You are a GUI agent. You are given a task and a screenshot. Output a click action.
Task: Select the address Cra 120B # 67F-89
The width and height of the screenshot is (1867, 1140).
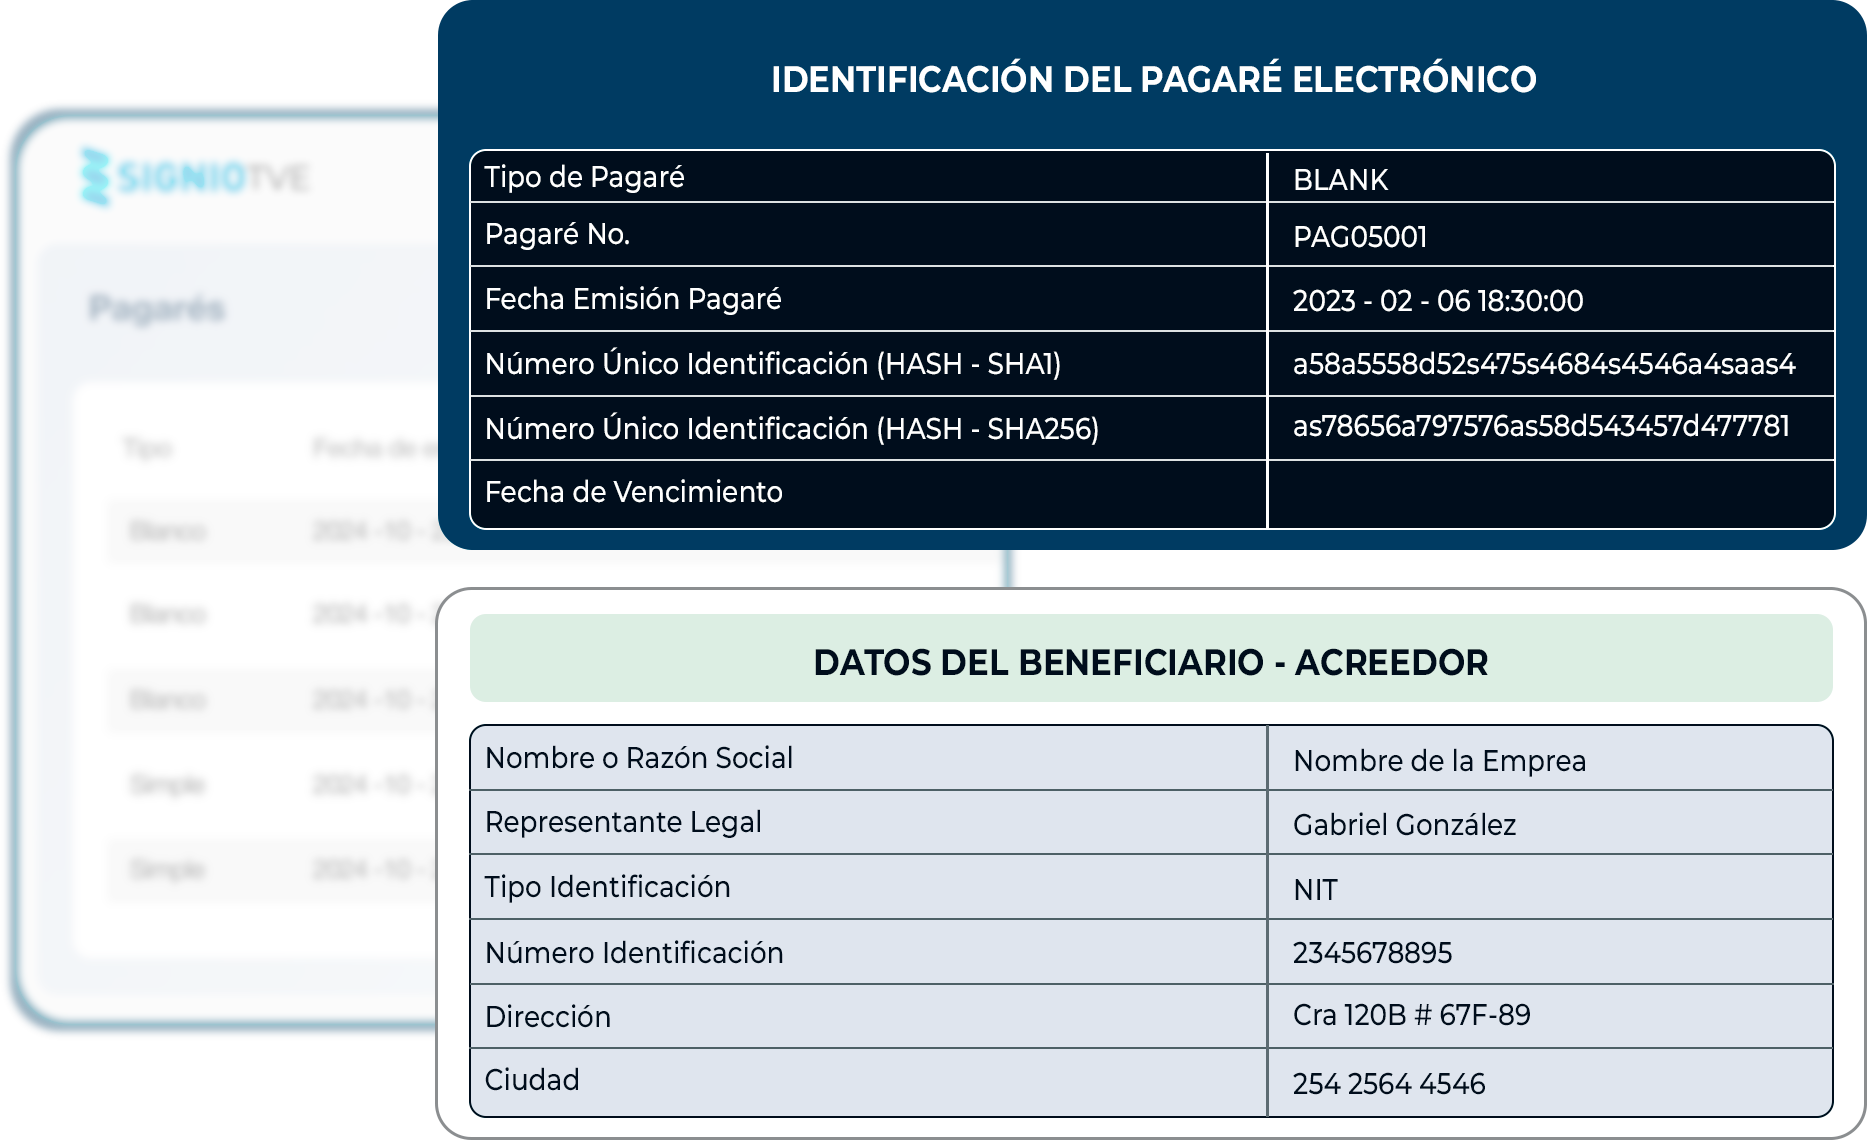[1411, 1015]
